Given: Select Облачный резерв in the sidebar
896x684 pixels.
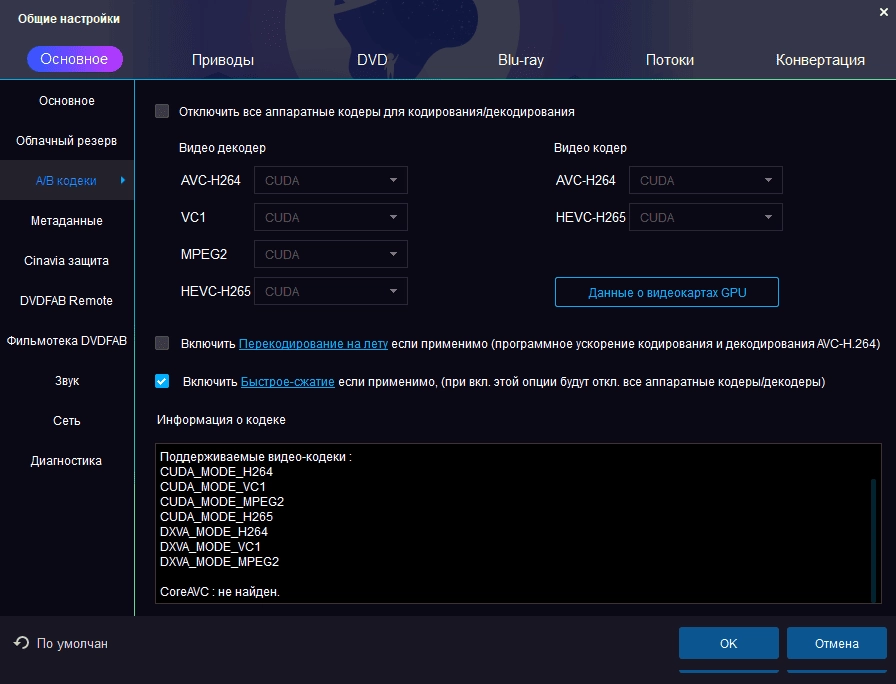Looking at the screenshot, I should pyautogui.click(x=67, y=141).
